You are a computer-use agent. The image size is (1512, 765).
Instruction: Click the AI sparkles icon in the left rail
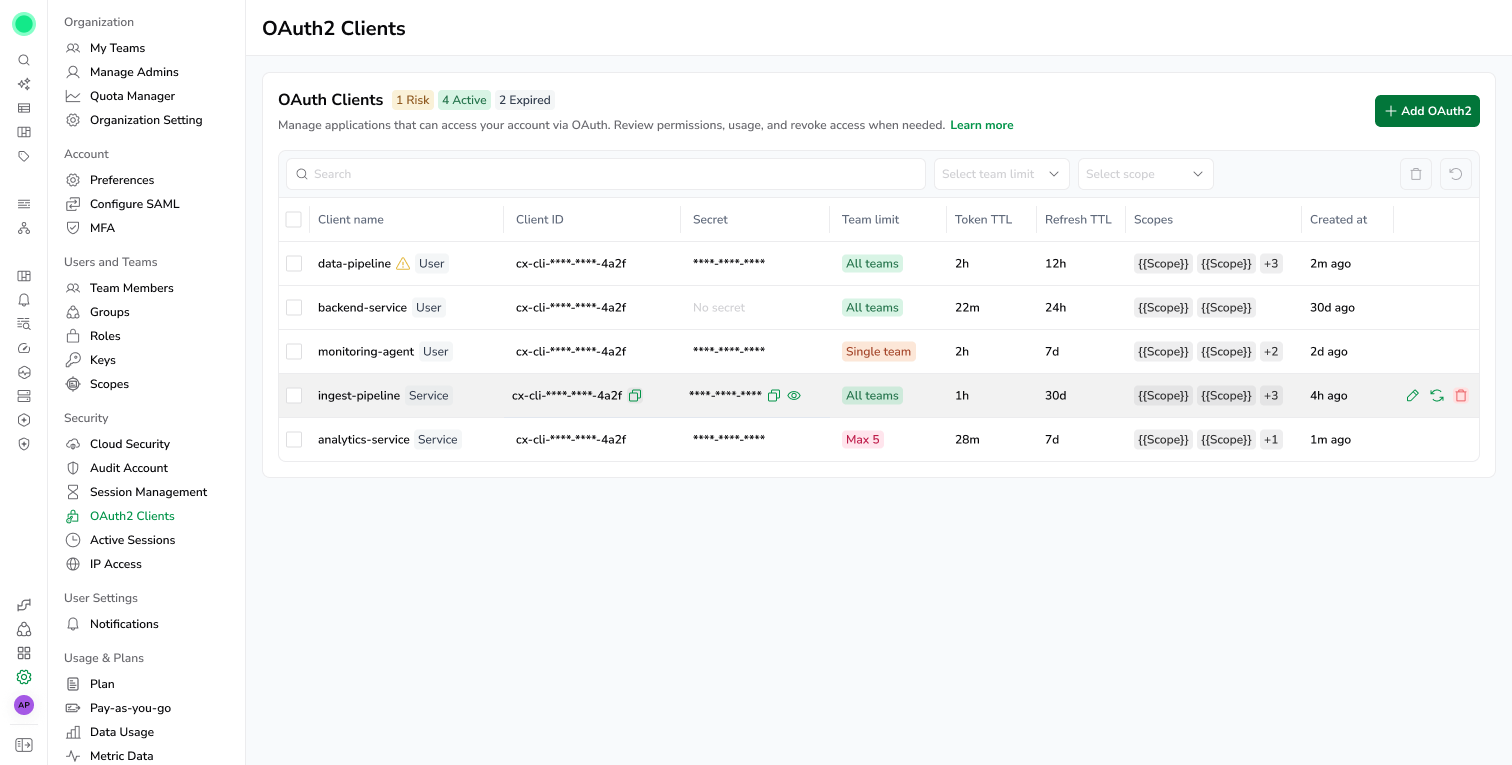coord(24,84)
